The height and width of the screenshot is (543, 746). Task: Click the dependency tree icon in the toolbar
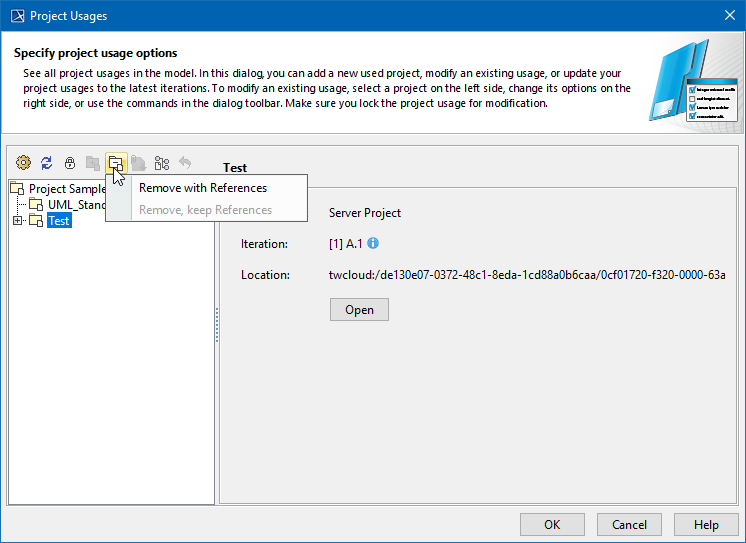coord(162,163)
